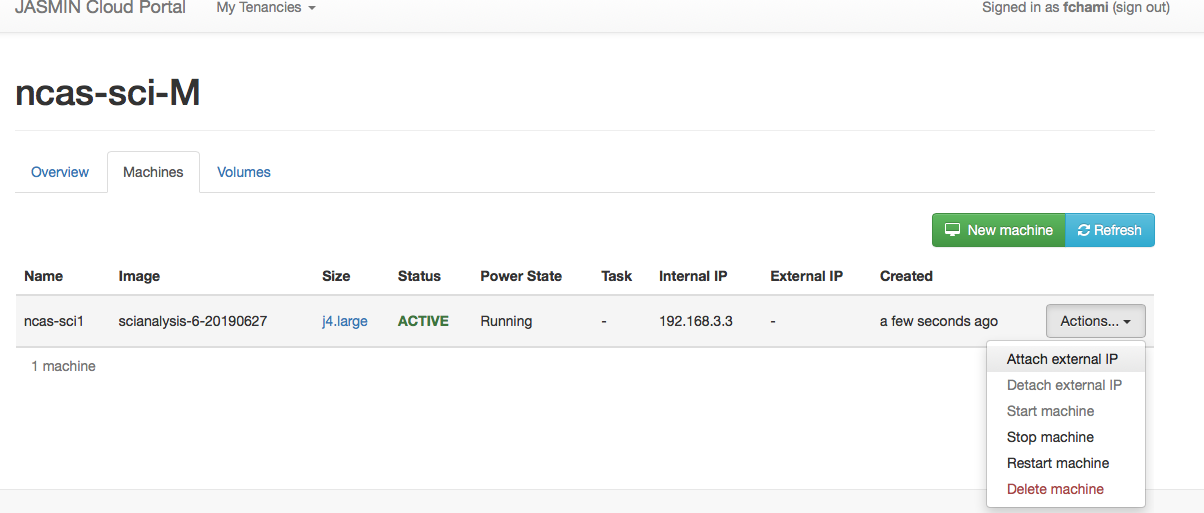1204x513 pixels.
Task: Click the ACTIVE status text
Action: pyautogui.click(x=423, y=321)
